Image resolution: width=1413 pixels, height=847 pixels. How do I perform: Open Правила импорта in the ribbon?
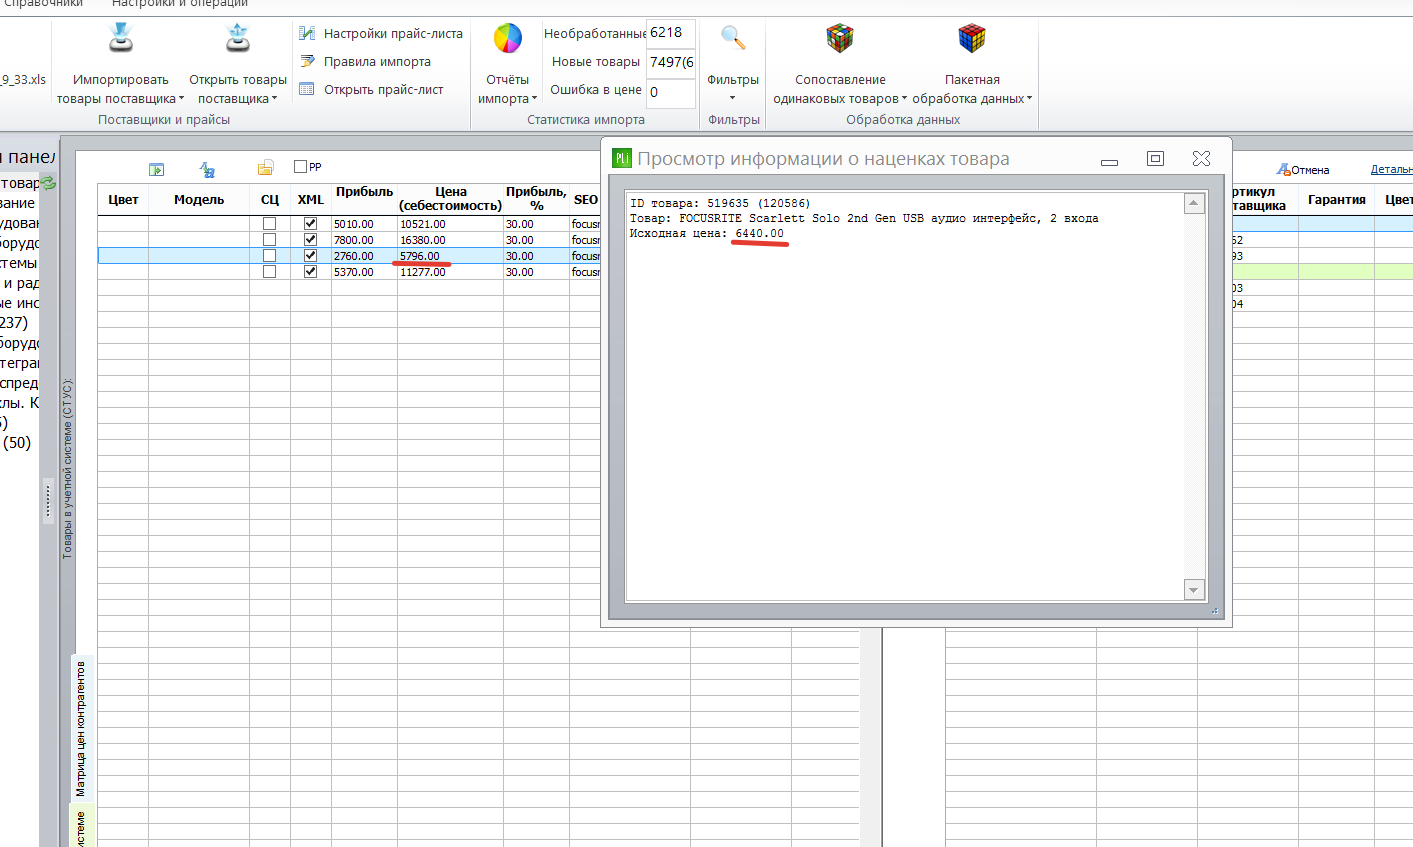pyautogui.click(x=365, y=61)
